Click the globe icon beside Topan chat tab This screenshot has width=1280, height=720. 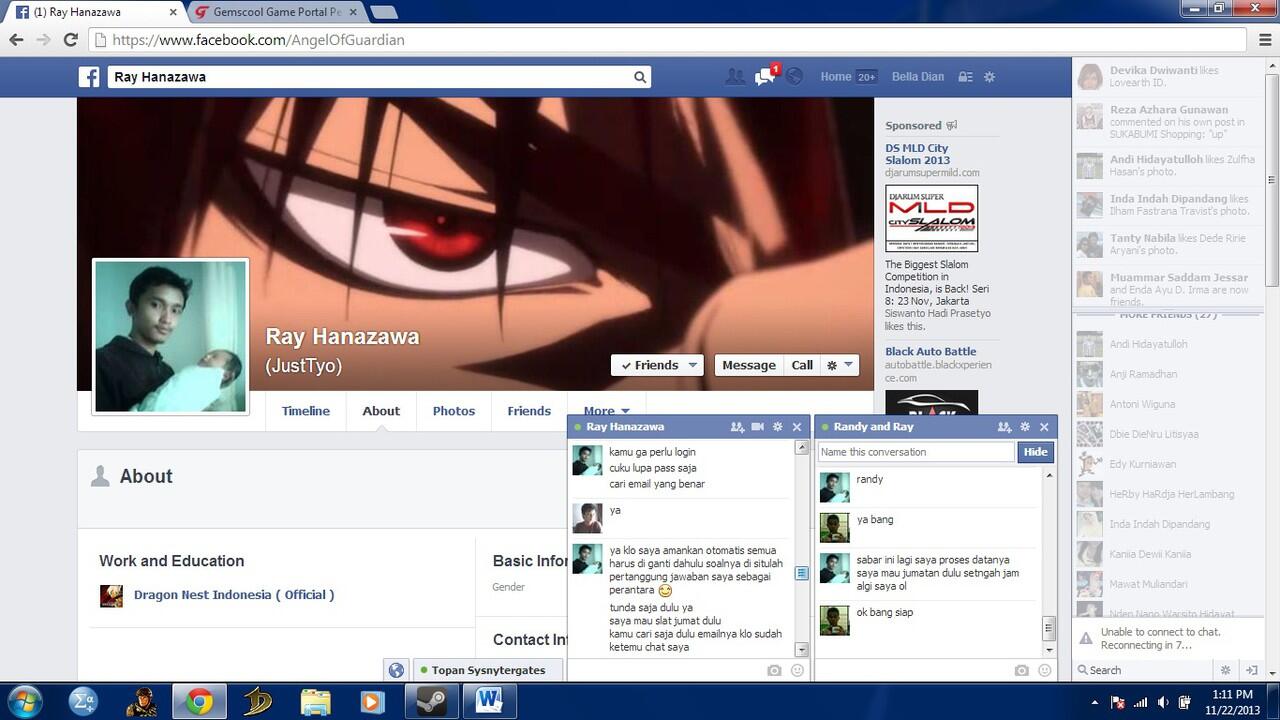396,670
